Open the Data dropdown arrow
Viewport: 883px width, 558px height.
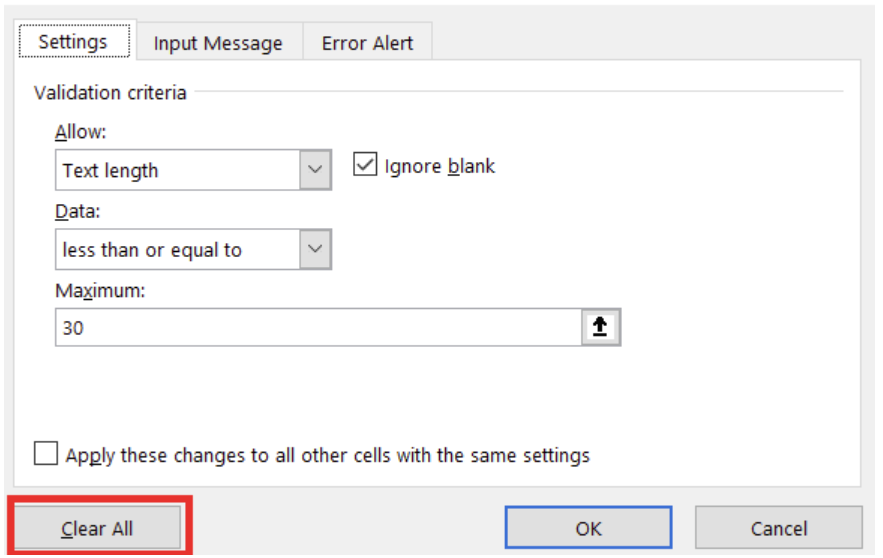point(316,249)
